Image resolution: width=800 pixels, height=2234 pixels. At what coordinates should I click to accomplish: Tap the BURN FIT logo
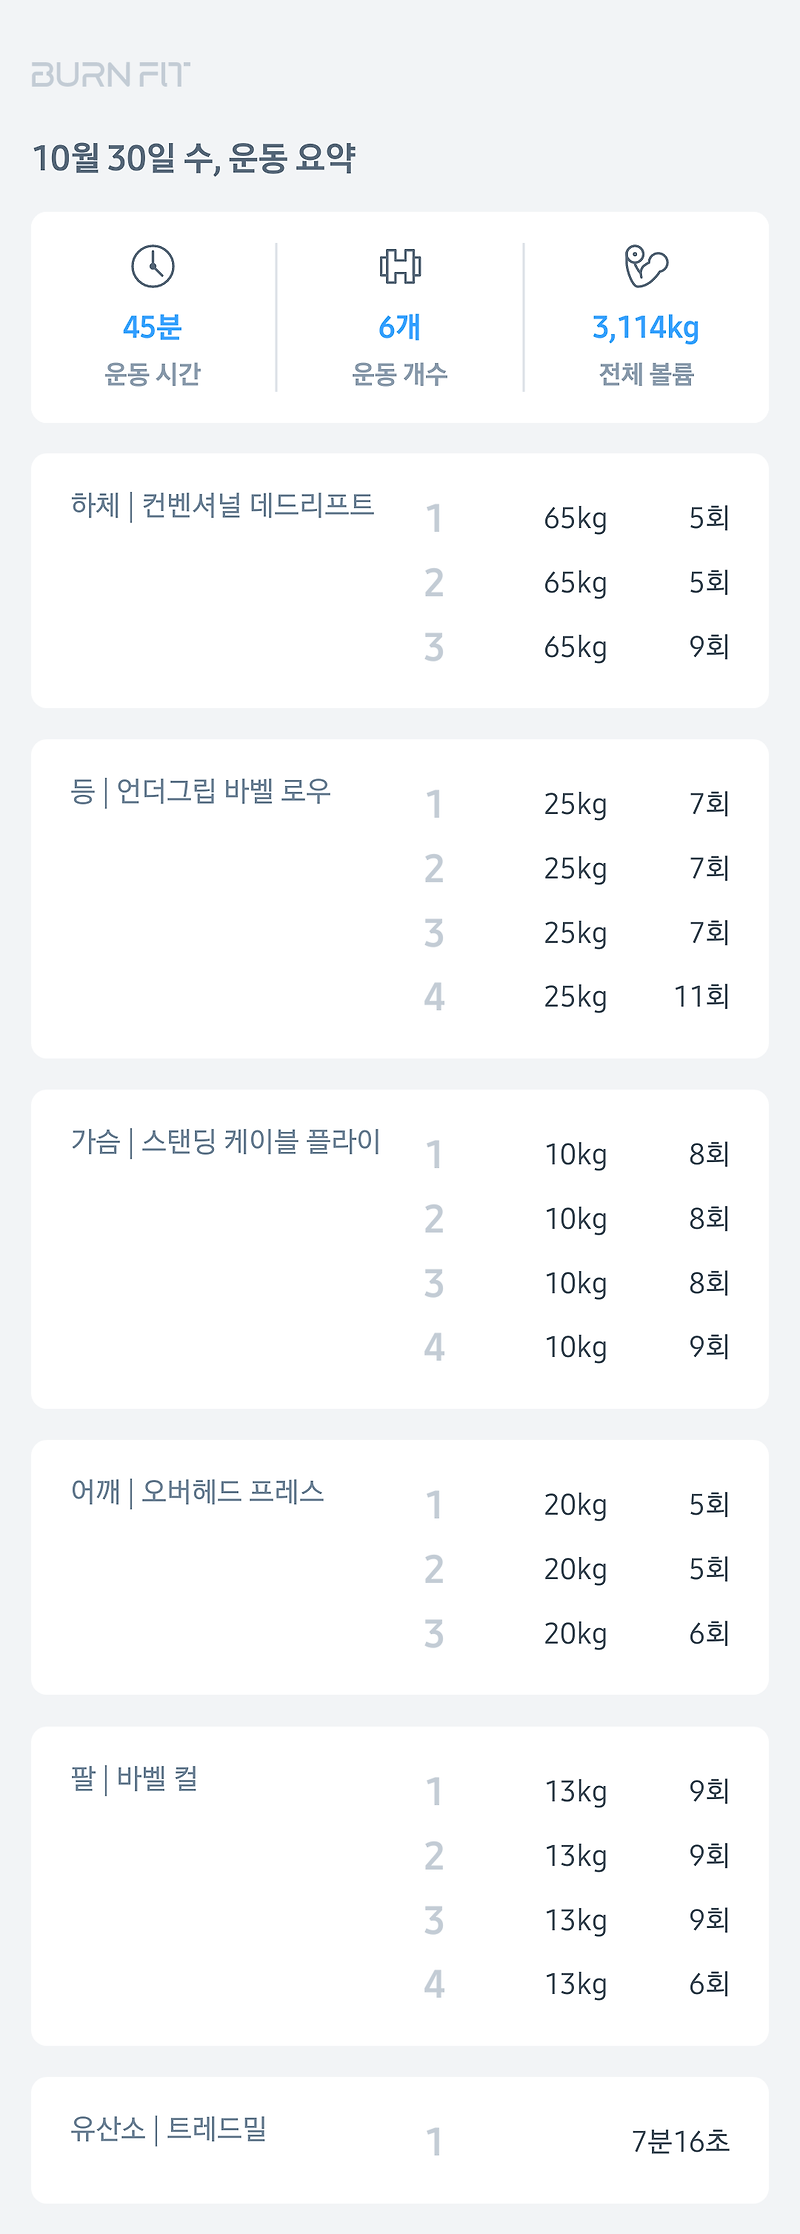pos(111,74)
